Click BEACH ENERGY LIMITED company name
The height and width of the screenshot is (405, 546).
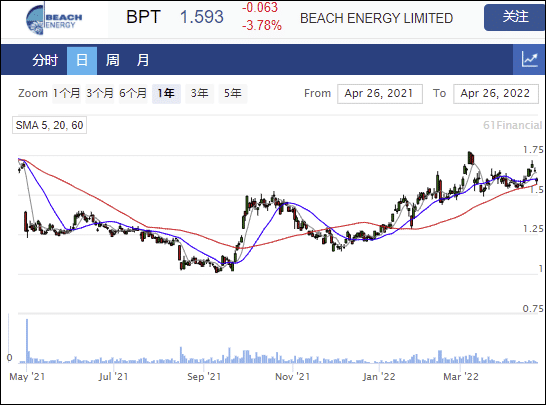(376, 18)
